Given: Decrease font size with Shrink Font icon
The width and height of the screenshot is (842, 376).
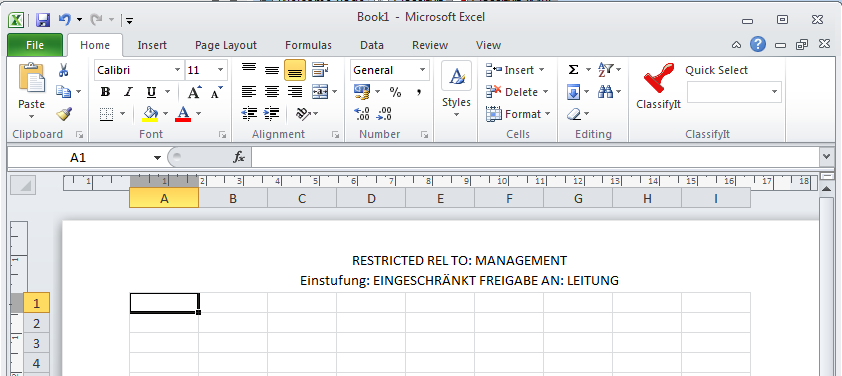Looking at the screenshot, I should pyautogui.click(x=216, y=92).
